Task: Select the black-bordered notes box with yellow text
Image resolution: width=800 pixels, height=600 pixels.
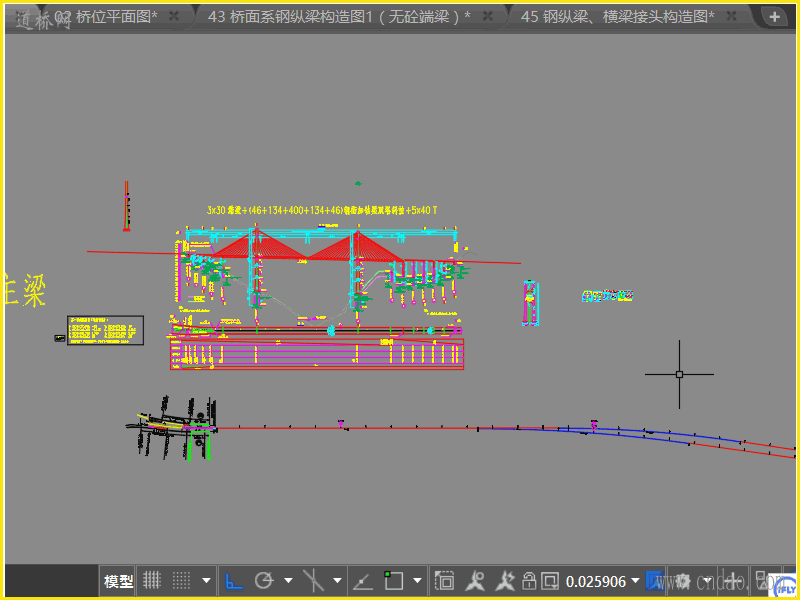Action: coord(105,330)
